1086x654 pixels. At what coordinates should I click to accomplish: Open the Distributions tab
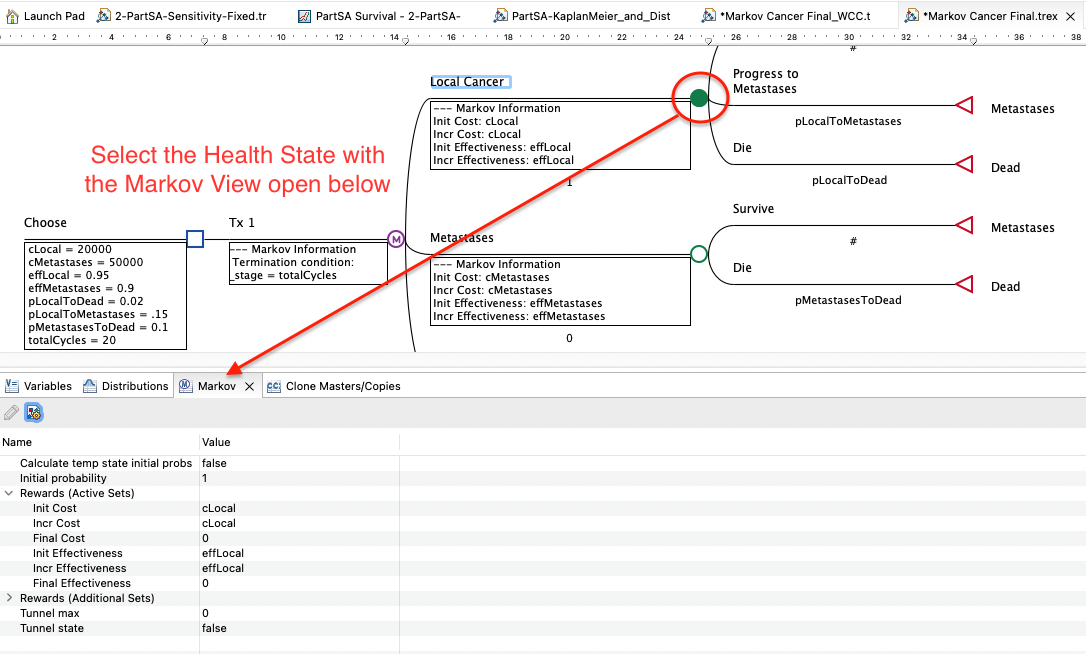pyautogui.click(x=126, y=386)
